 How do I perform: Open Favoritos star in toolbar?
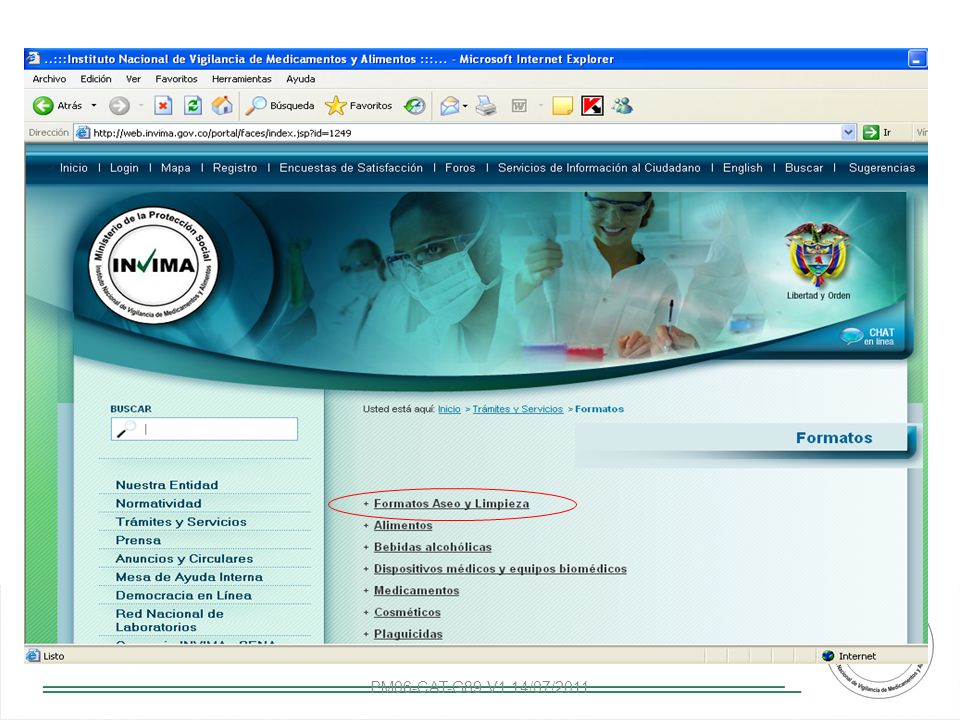click(x=359, y=106)
